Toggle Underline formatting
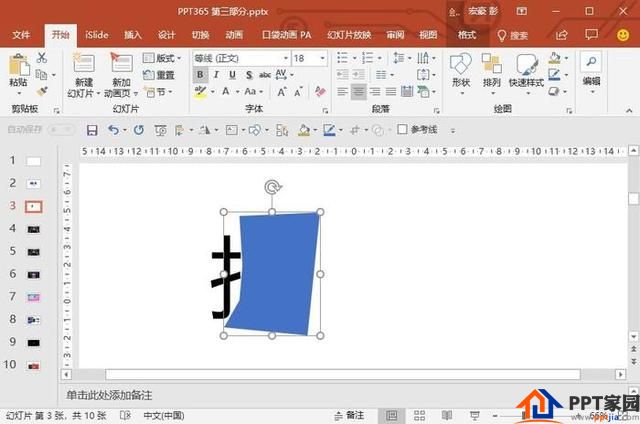Viewport: 640px width, 424px height. click(232, 75)
